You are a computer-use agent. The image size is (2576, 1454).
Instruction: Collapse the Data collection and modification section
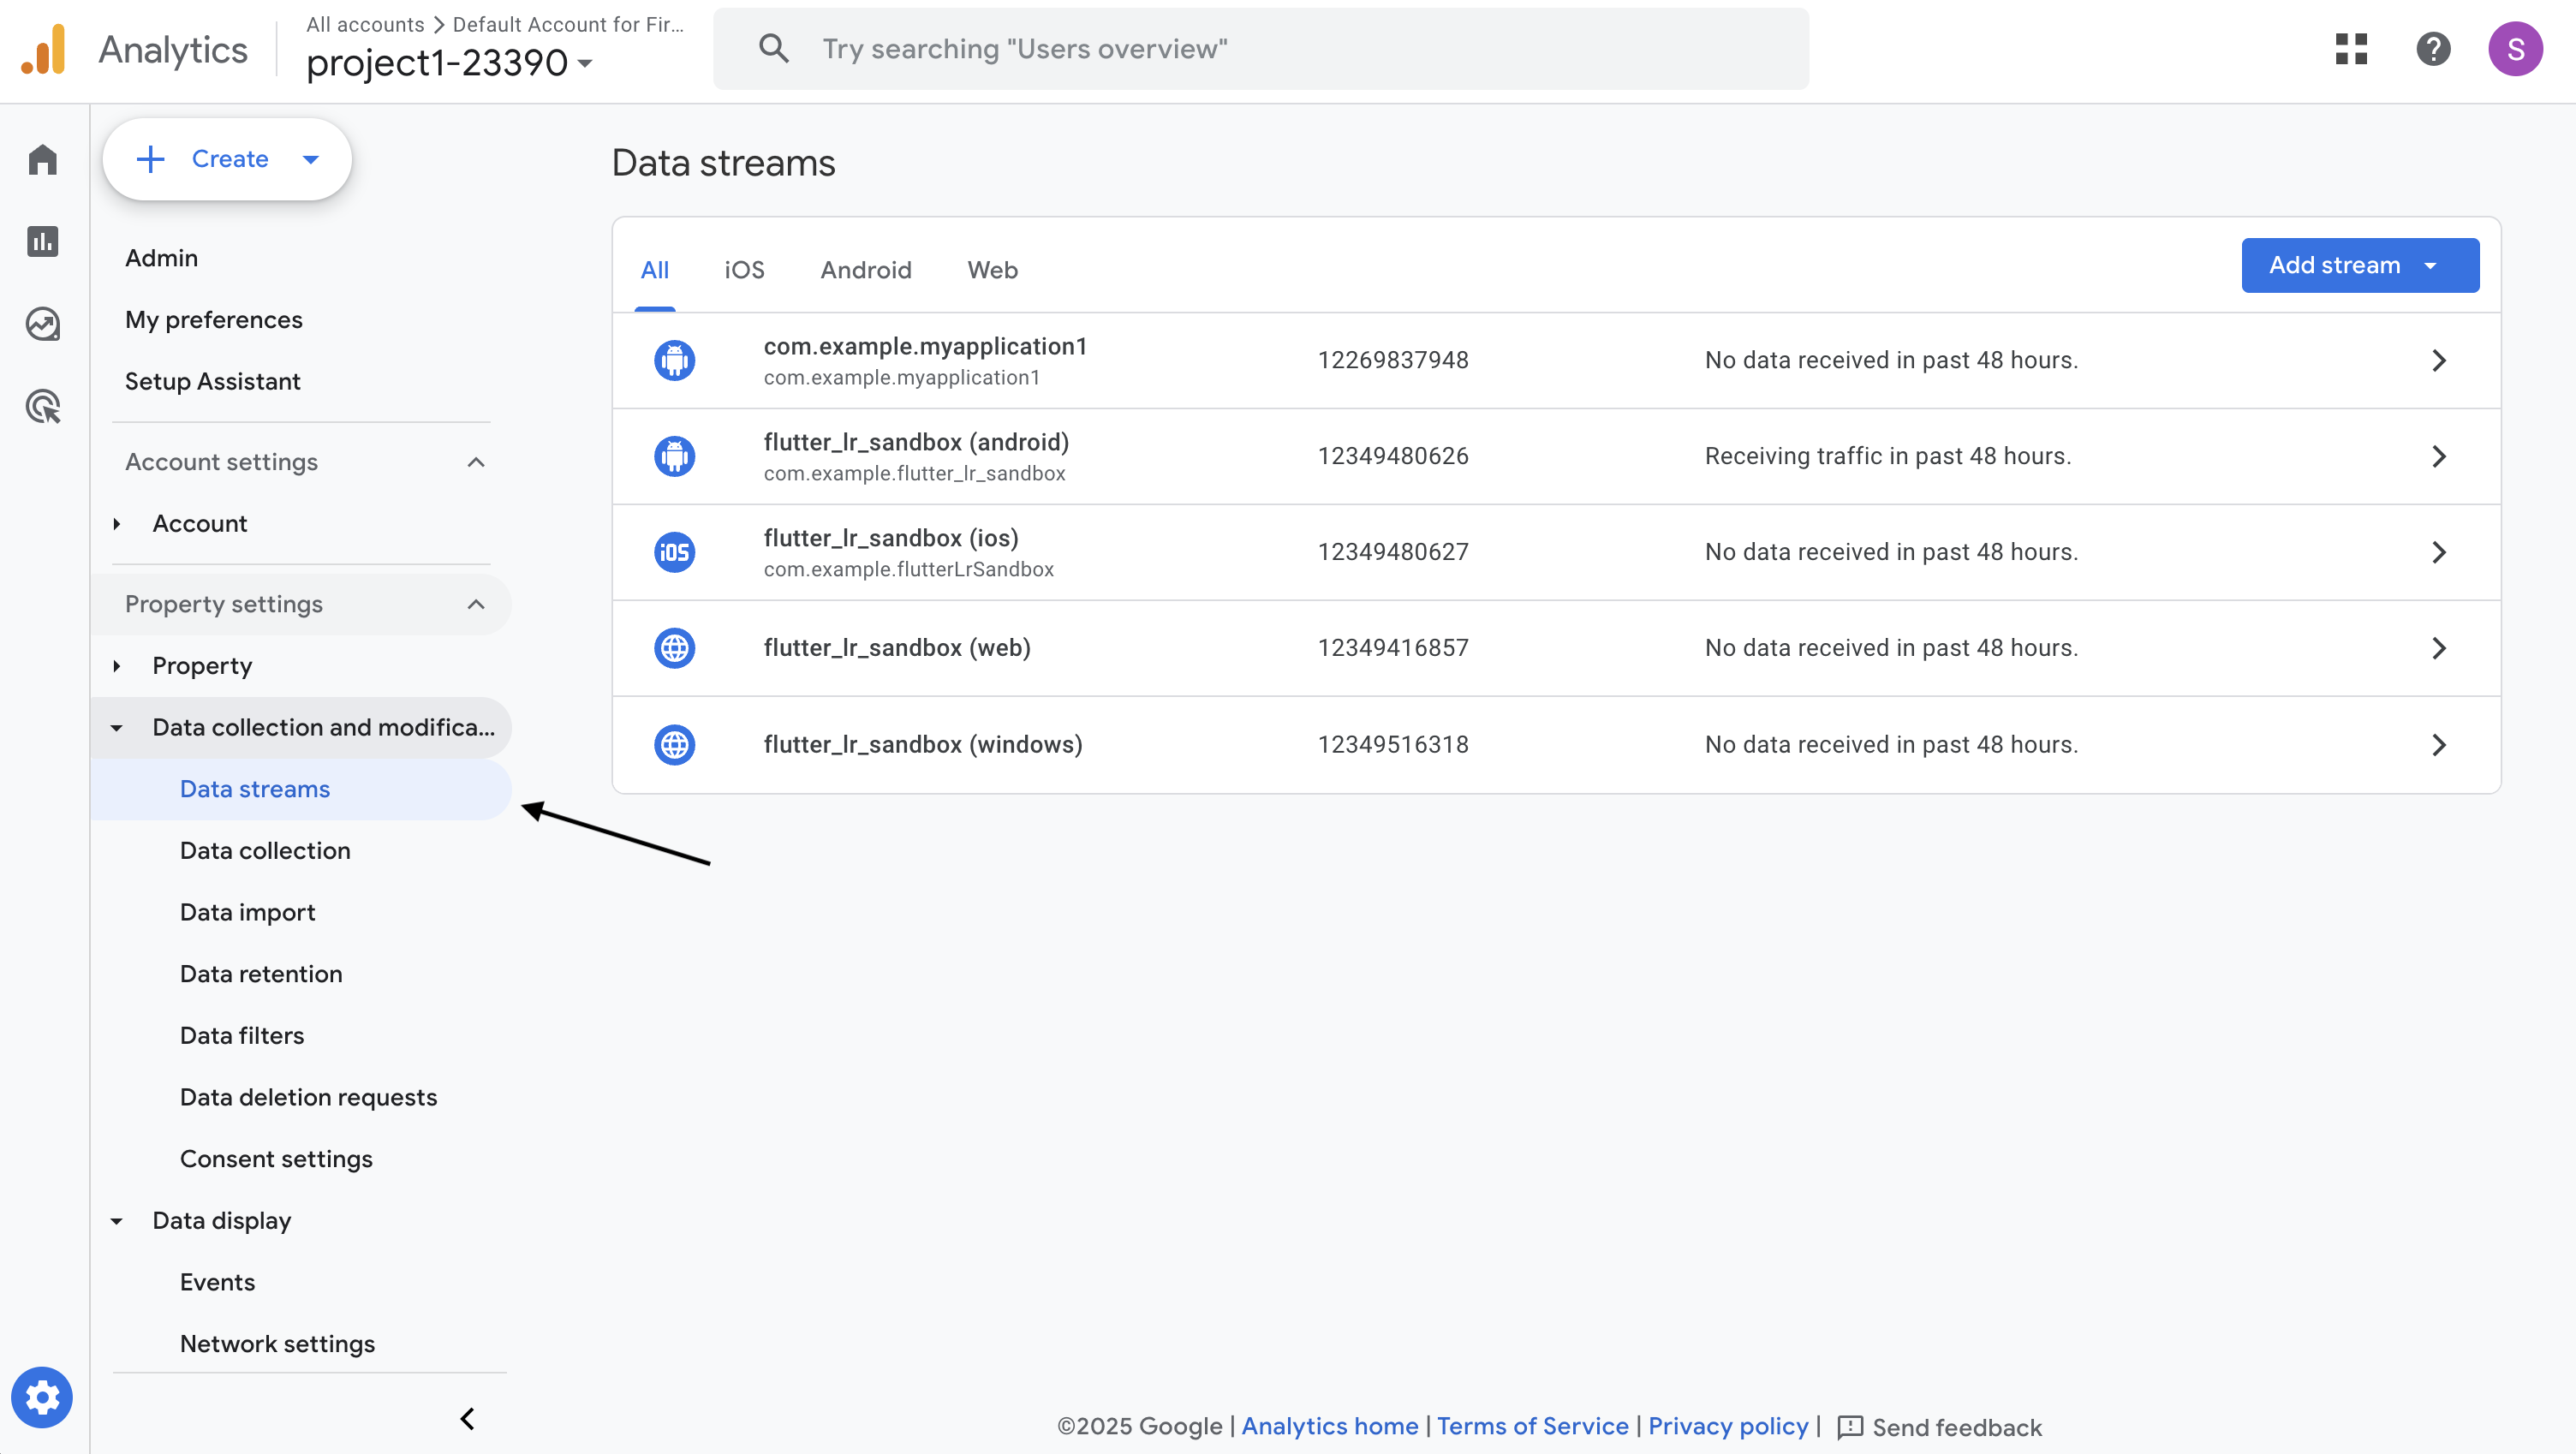click(118, 727)
